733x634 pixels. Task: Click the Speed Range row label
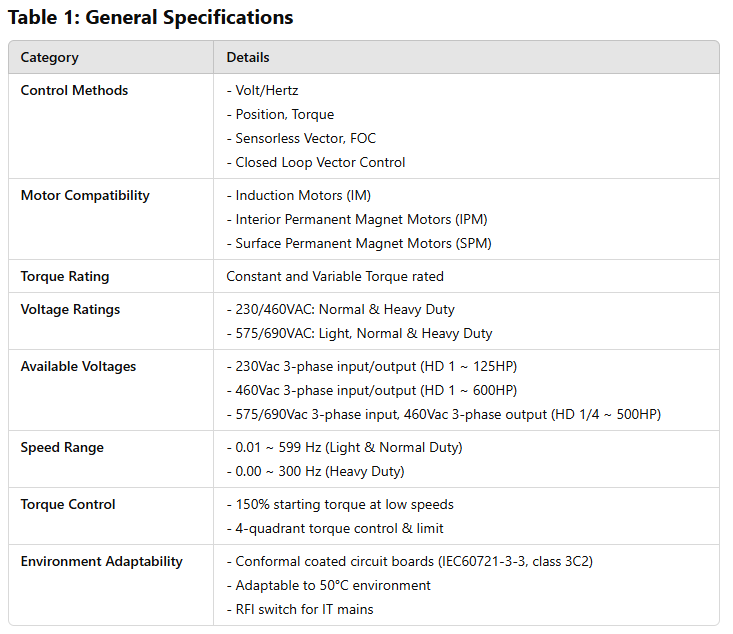62,447
